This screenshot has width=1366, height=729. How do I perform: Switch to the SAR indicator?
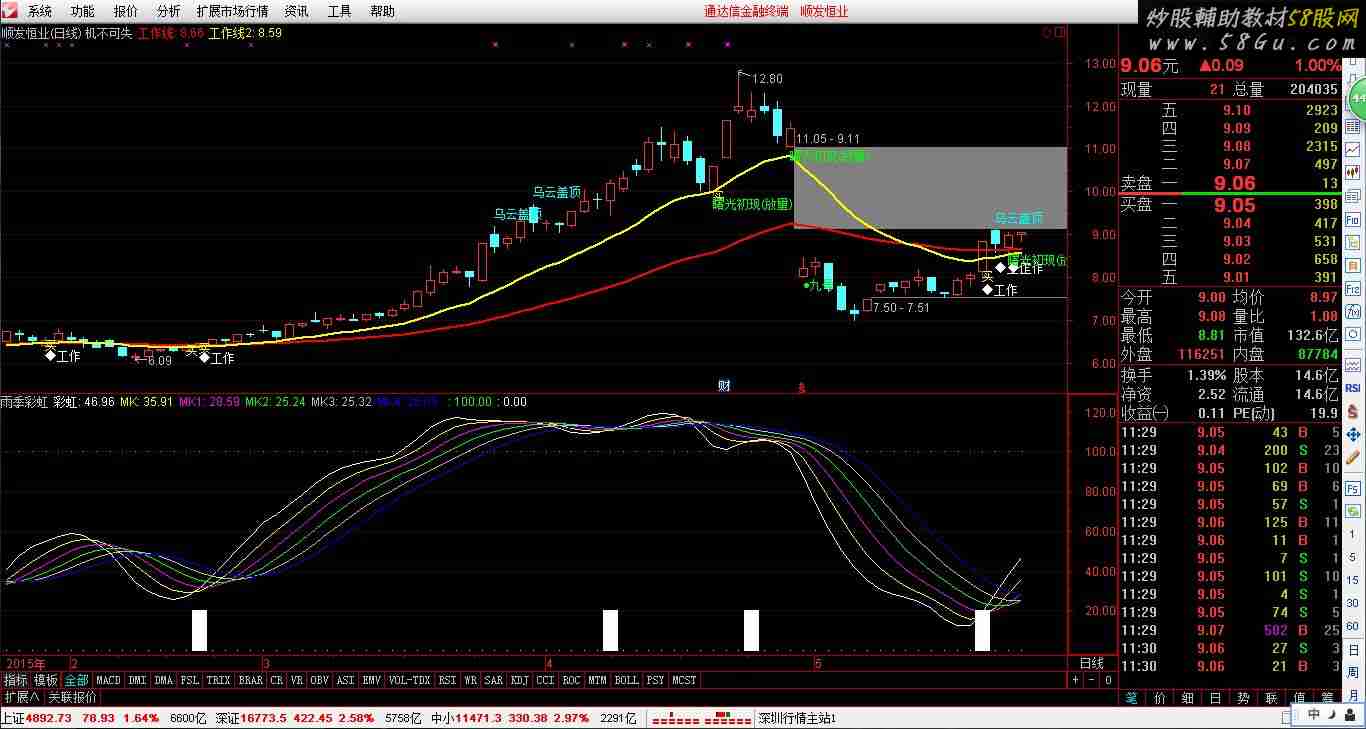tap(494, 680)
